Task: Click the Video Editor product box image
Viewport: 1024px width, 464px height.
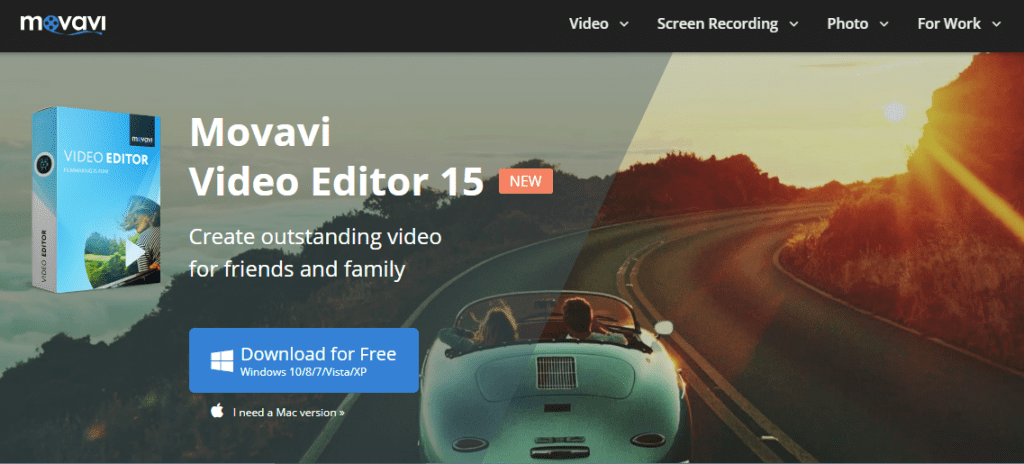Action: [x=95, y=198]
